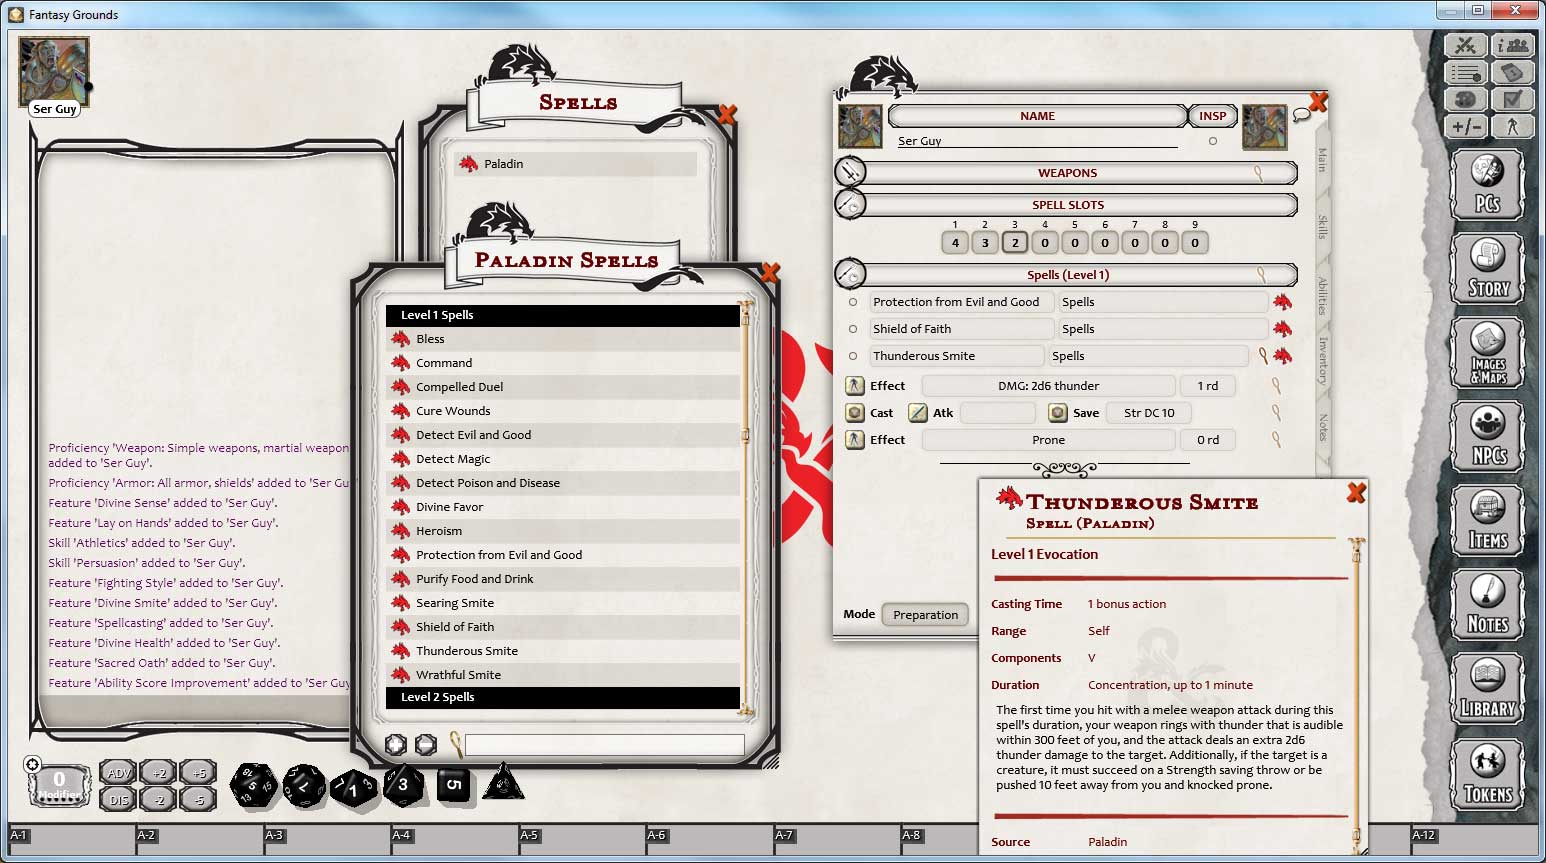The image size is (1546, 863).
Task: Collapse the Spells (Level 1) section
Action: pos(851,274)
